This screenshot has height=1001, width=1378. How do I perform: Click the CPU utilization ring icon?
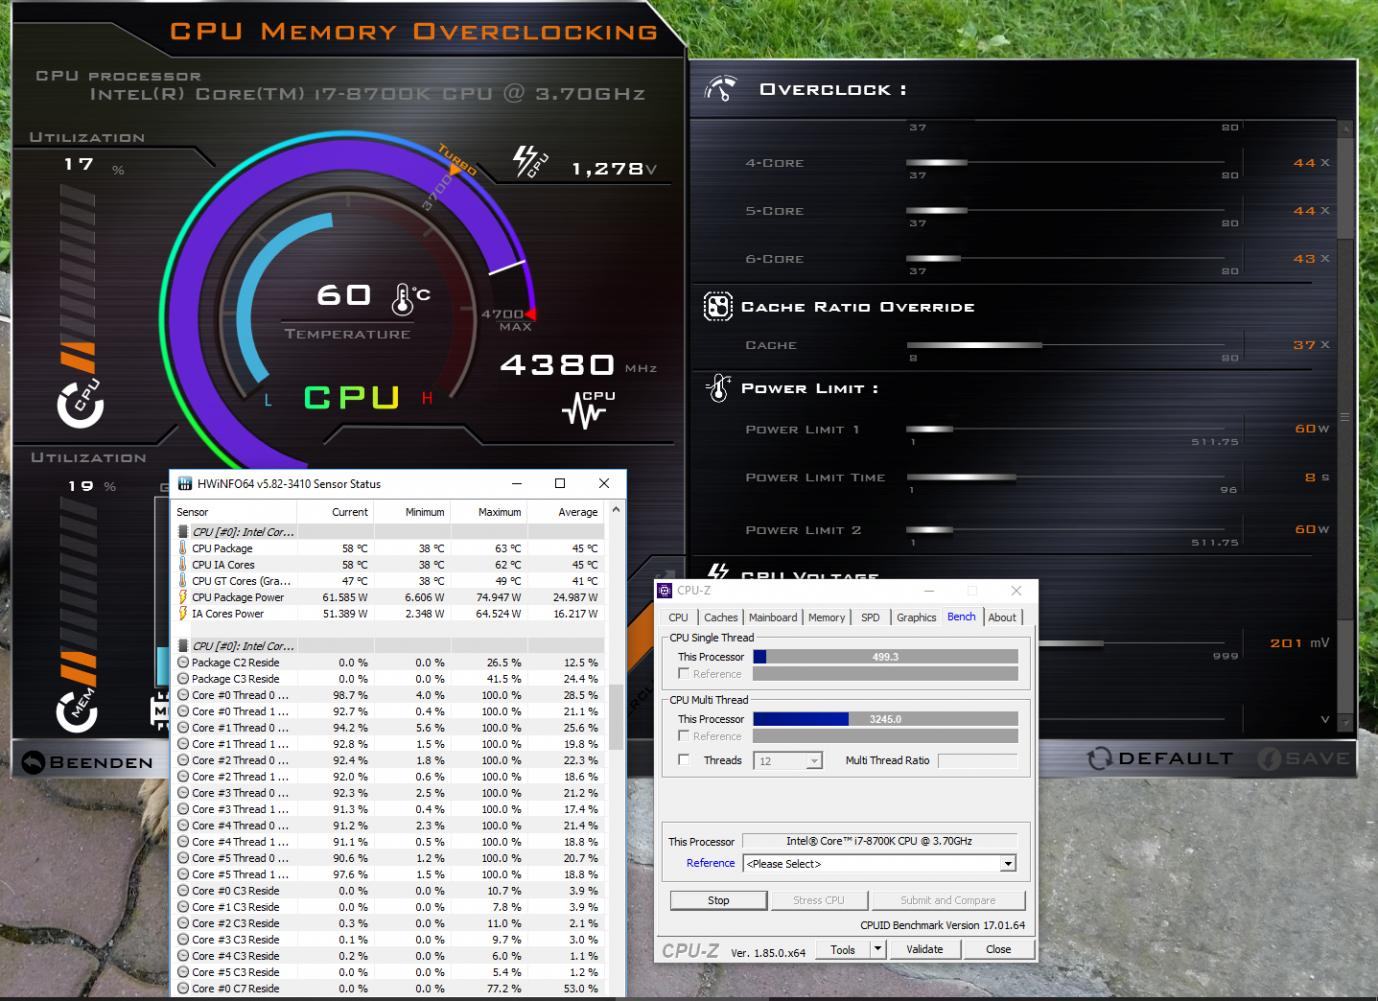point(79,403)
